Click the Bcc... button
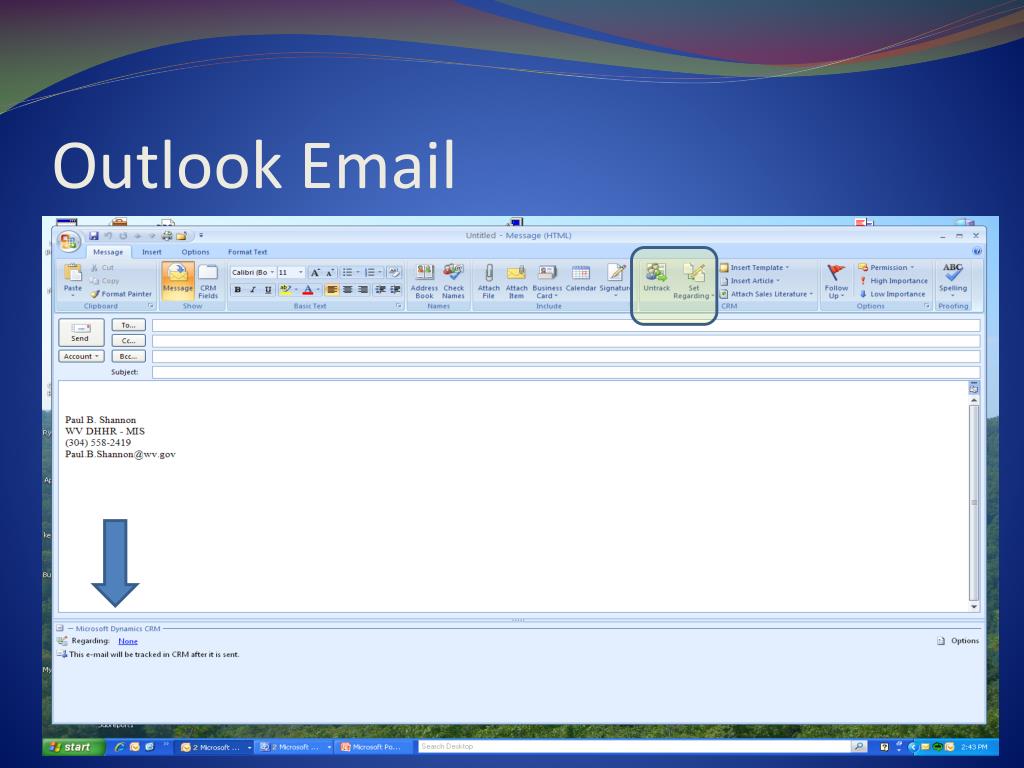 coord(128,357)
